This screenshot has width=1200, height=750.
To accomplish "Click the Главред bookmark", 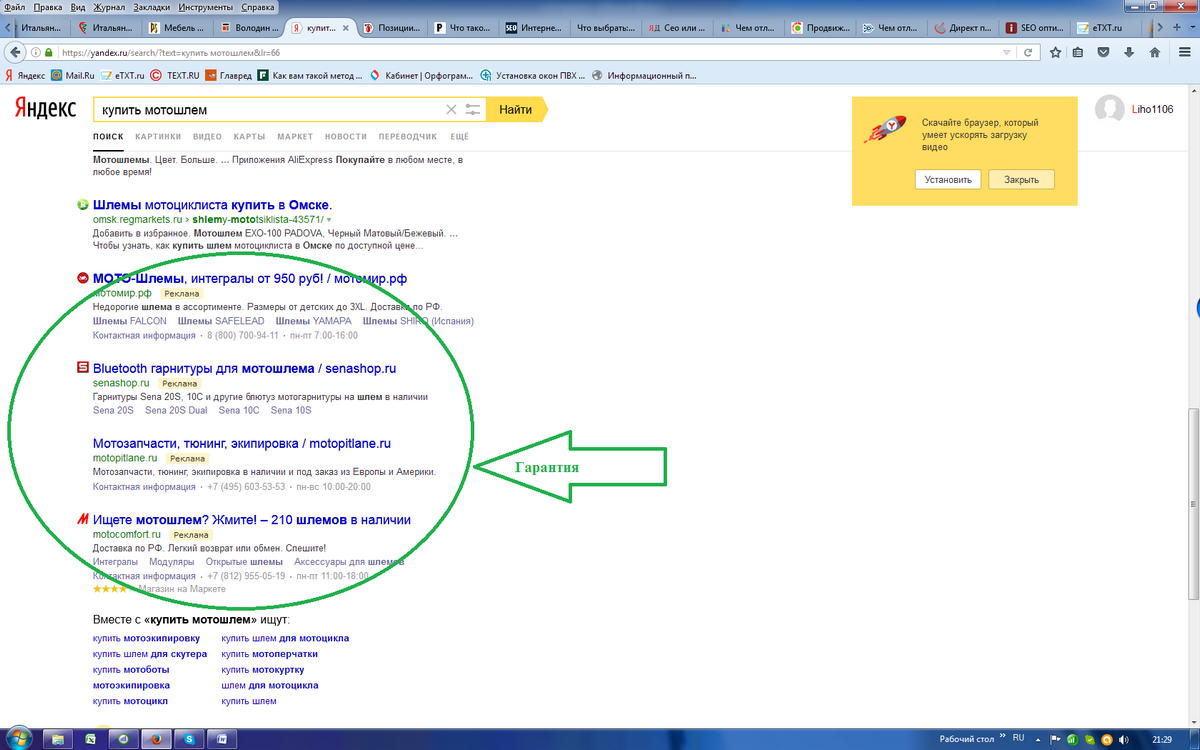I will coord(226,75).
